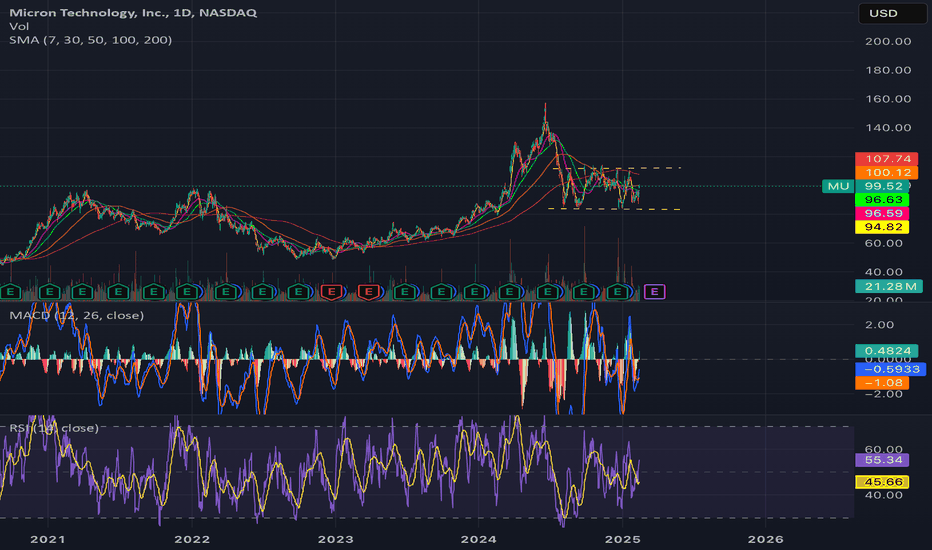Click the red E earnings marker nearest 2023
This screenshot has width=932, height=550.
pyautogui.click(x=332, y=291)
